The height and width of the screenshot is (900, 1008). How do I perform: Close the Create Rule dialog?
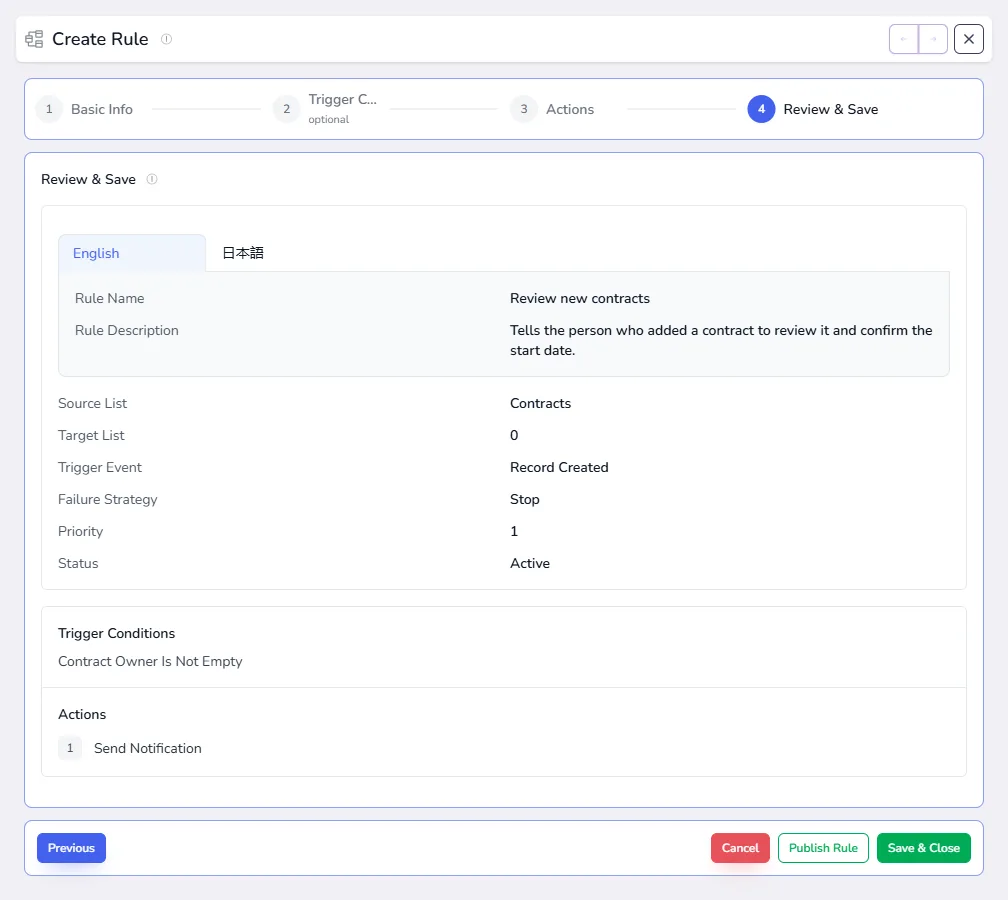pos(969,39)
